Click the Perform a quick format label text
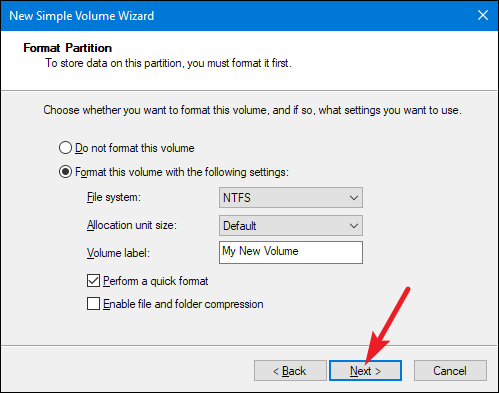 (x=156, y=281)
